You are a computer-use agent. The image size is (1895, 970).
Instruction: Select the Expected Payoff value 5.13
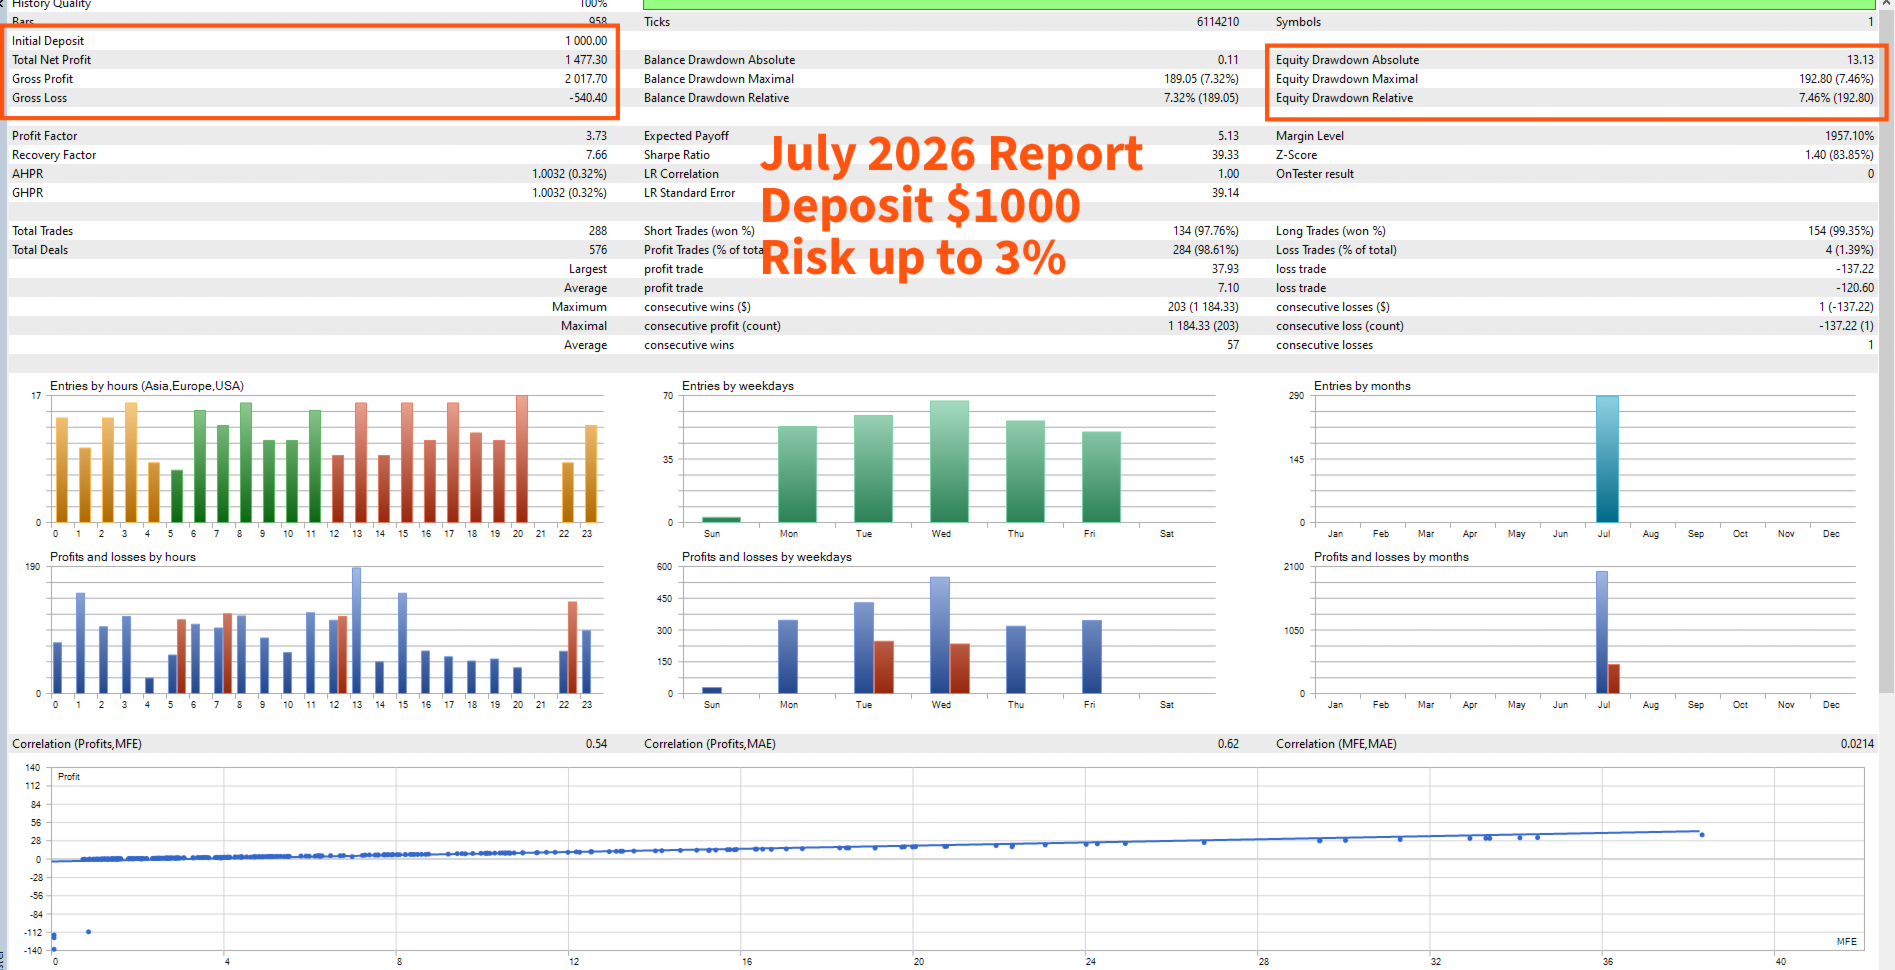(x=1228, y=136)
